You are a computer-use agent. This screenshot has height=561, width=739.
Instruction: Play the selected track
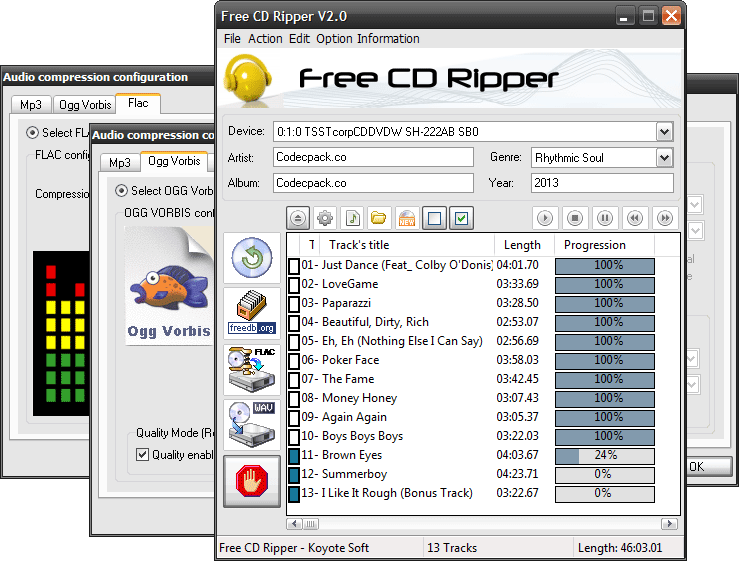click(x=545, y=218)
